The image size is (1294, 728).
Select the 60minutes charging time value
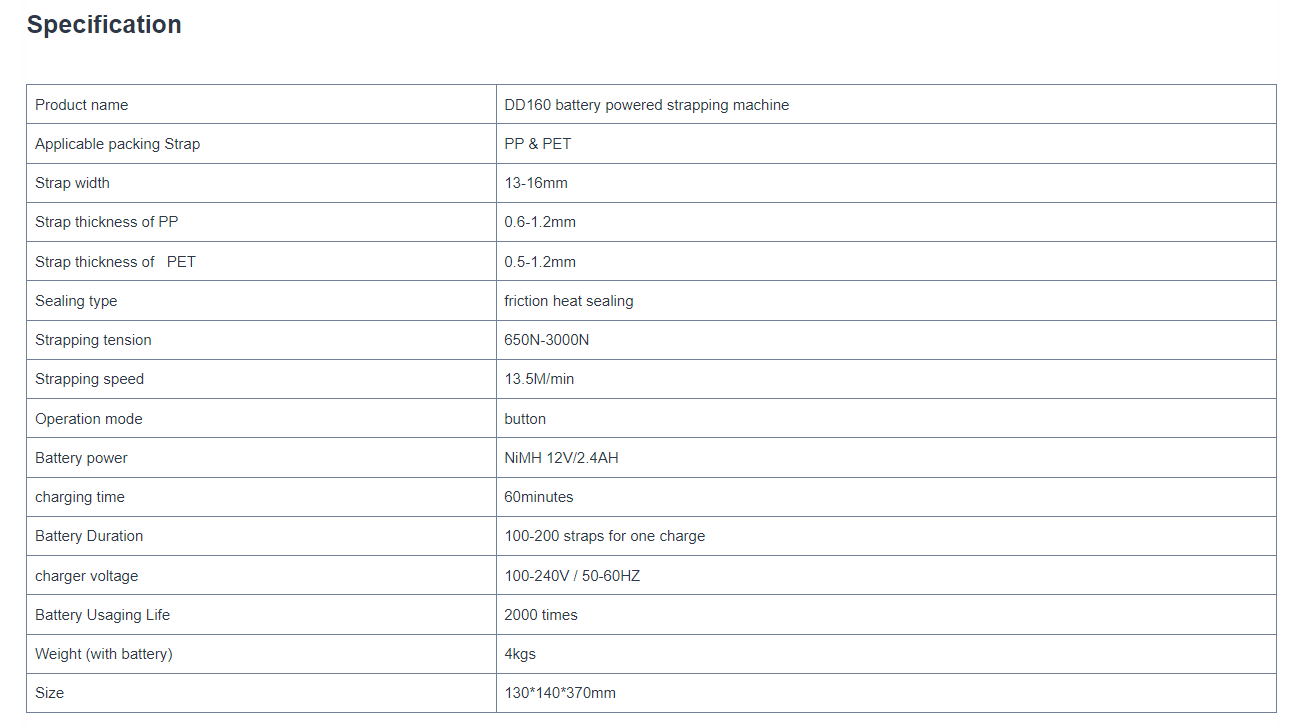click(x=539, y=497)
